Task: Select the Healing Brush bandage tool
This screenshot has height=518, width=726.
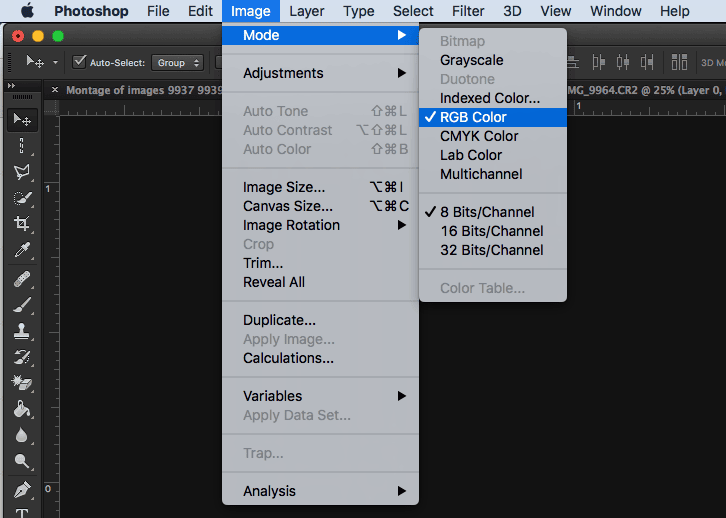Action: pyautogui.click(x=22, y=279)
